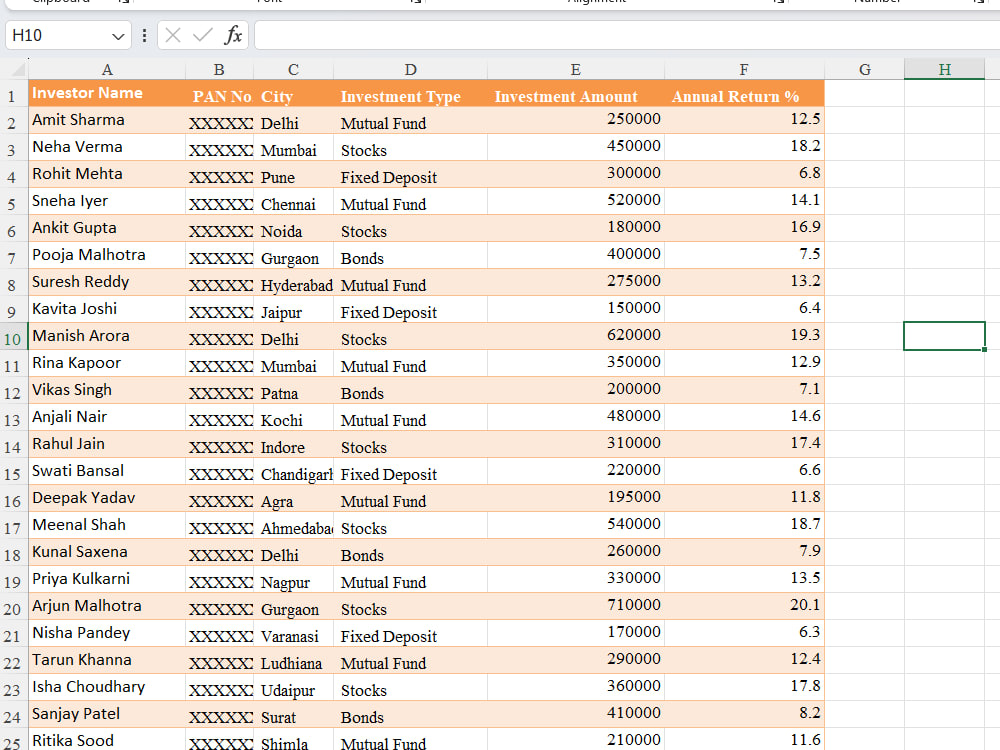Viewport: 1000px width, 750px height.
Task: Select column H header
Action: click(945, 70)
